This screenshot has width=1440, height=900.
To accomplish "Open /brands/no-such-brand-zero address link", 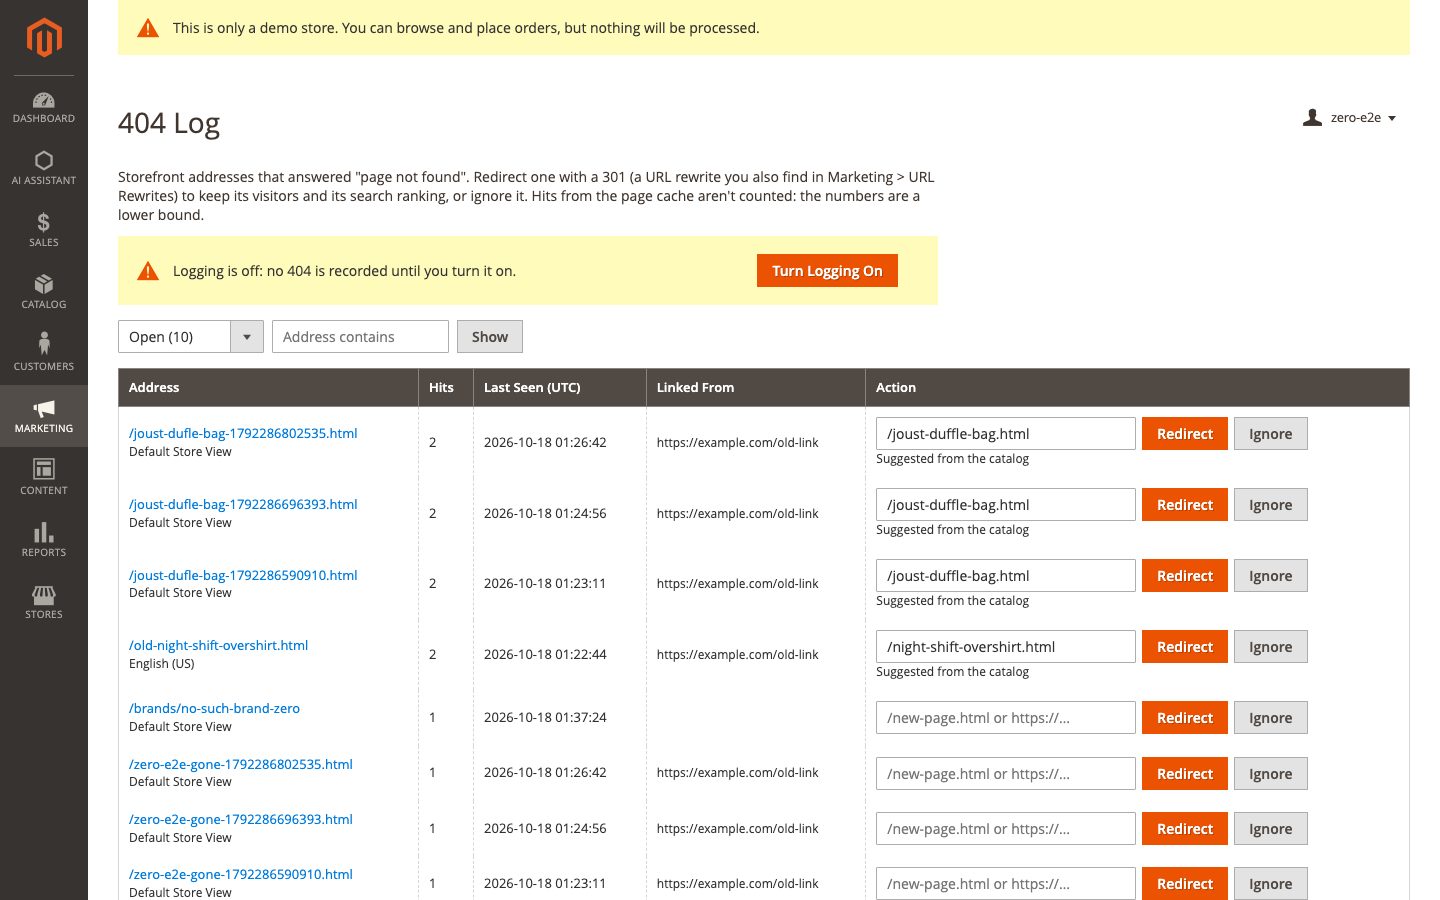I will [214, 708].
